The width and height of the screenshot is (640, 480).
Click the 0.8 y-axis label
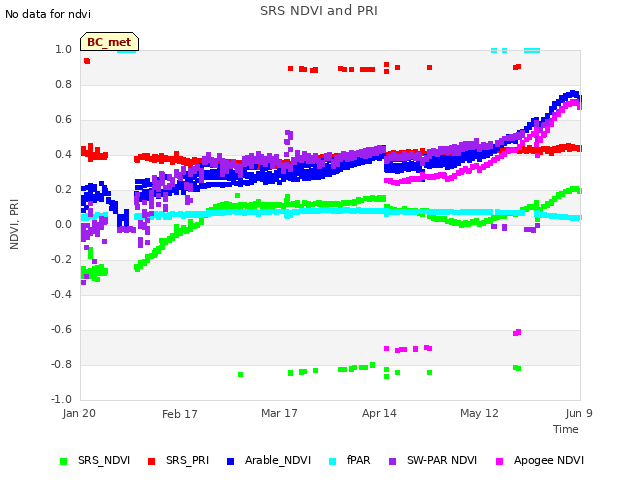pos(64,84)
